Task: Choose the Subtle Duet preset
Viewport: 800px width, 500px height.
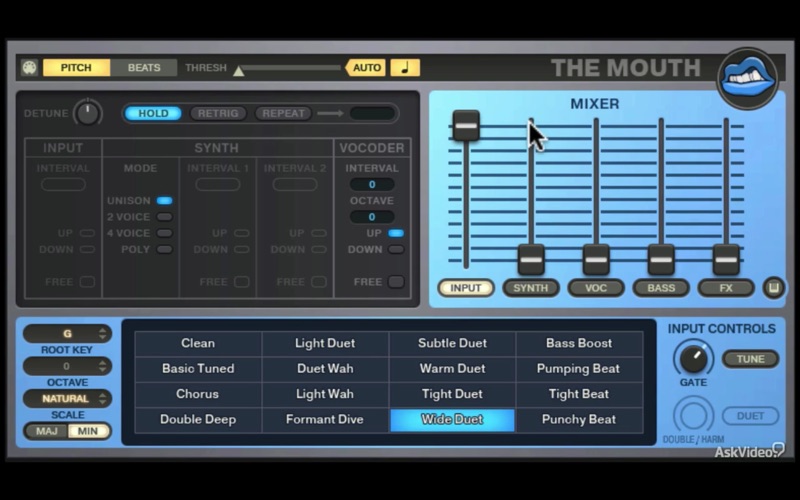Action: pyautogui.click(x=452, y=343)
